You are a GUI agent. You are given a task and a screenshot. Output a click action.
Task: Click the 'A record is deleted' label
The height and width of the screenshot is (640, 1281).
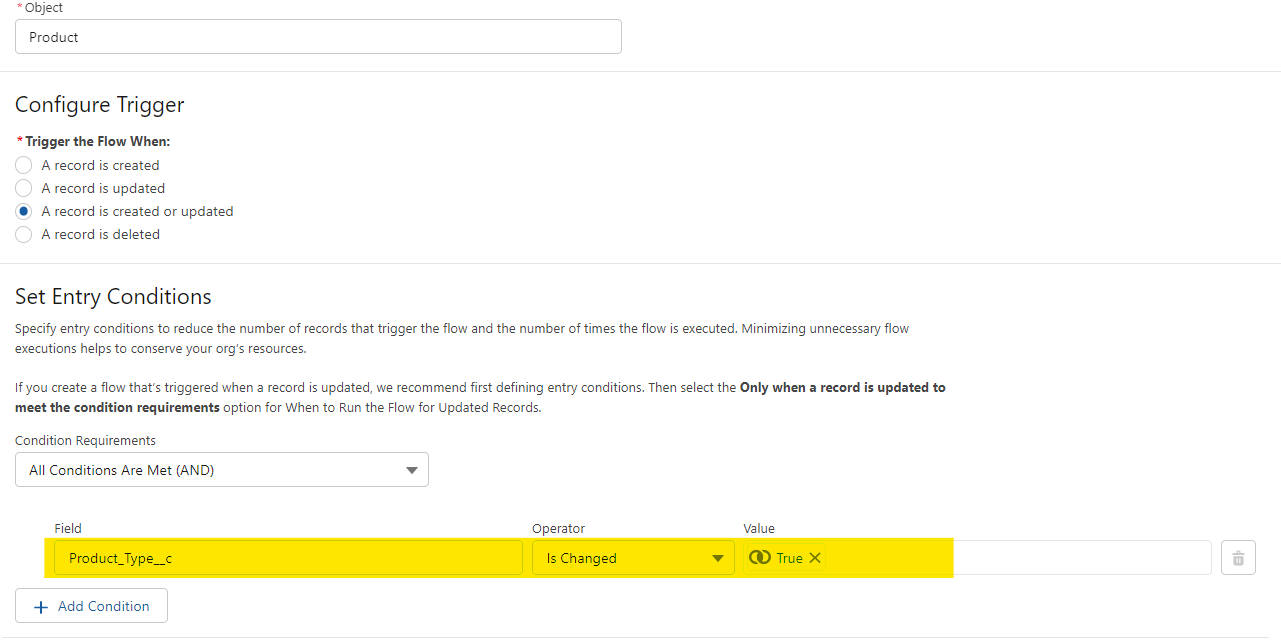[x=101, y=234]
